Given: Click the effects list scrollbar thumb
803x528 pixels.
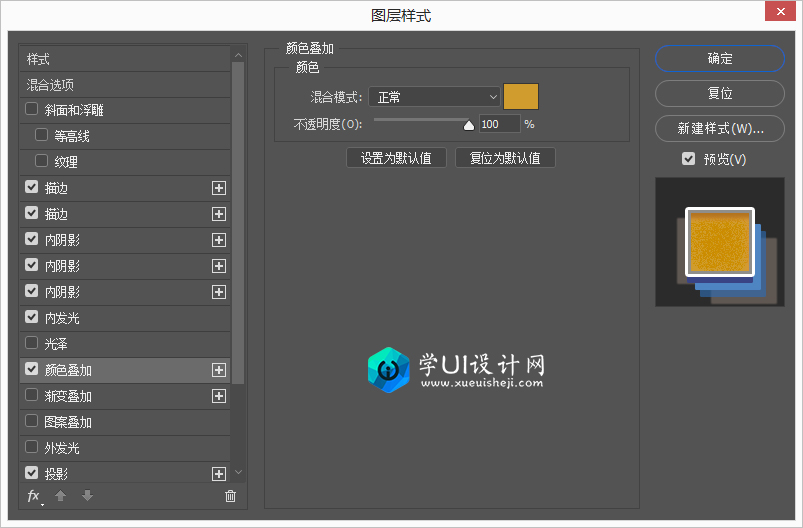Looking at the screenshot, I should [238, 223].
